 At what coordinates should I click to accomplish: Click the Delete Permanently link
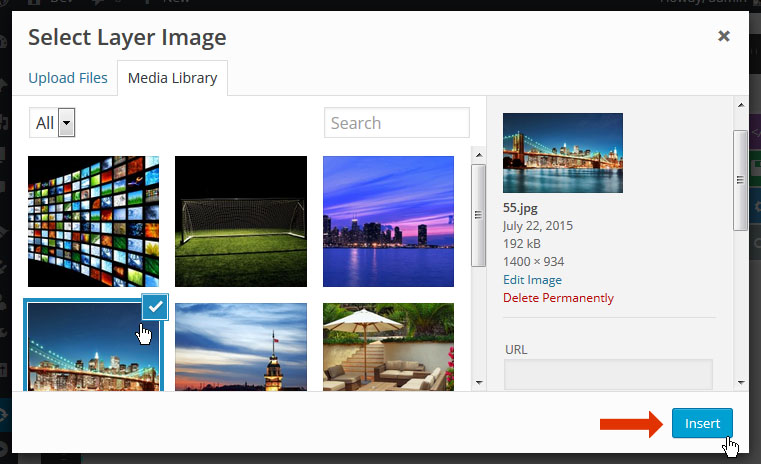pyautogui.click(x=558, y=298)
